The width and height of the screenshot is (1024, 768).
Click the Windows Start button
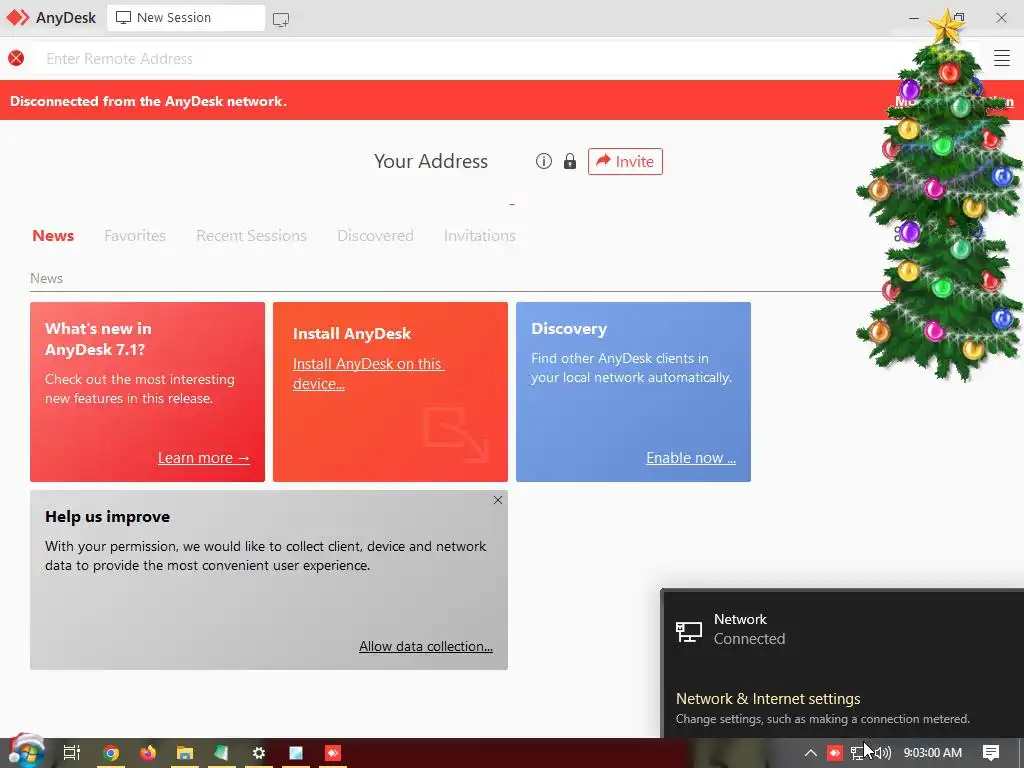[26, 752]
